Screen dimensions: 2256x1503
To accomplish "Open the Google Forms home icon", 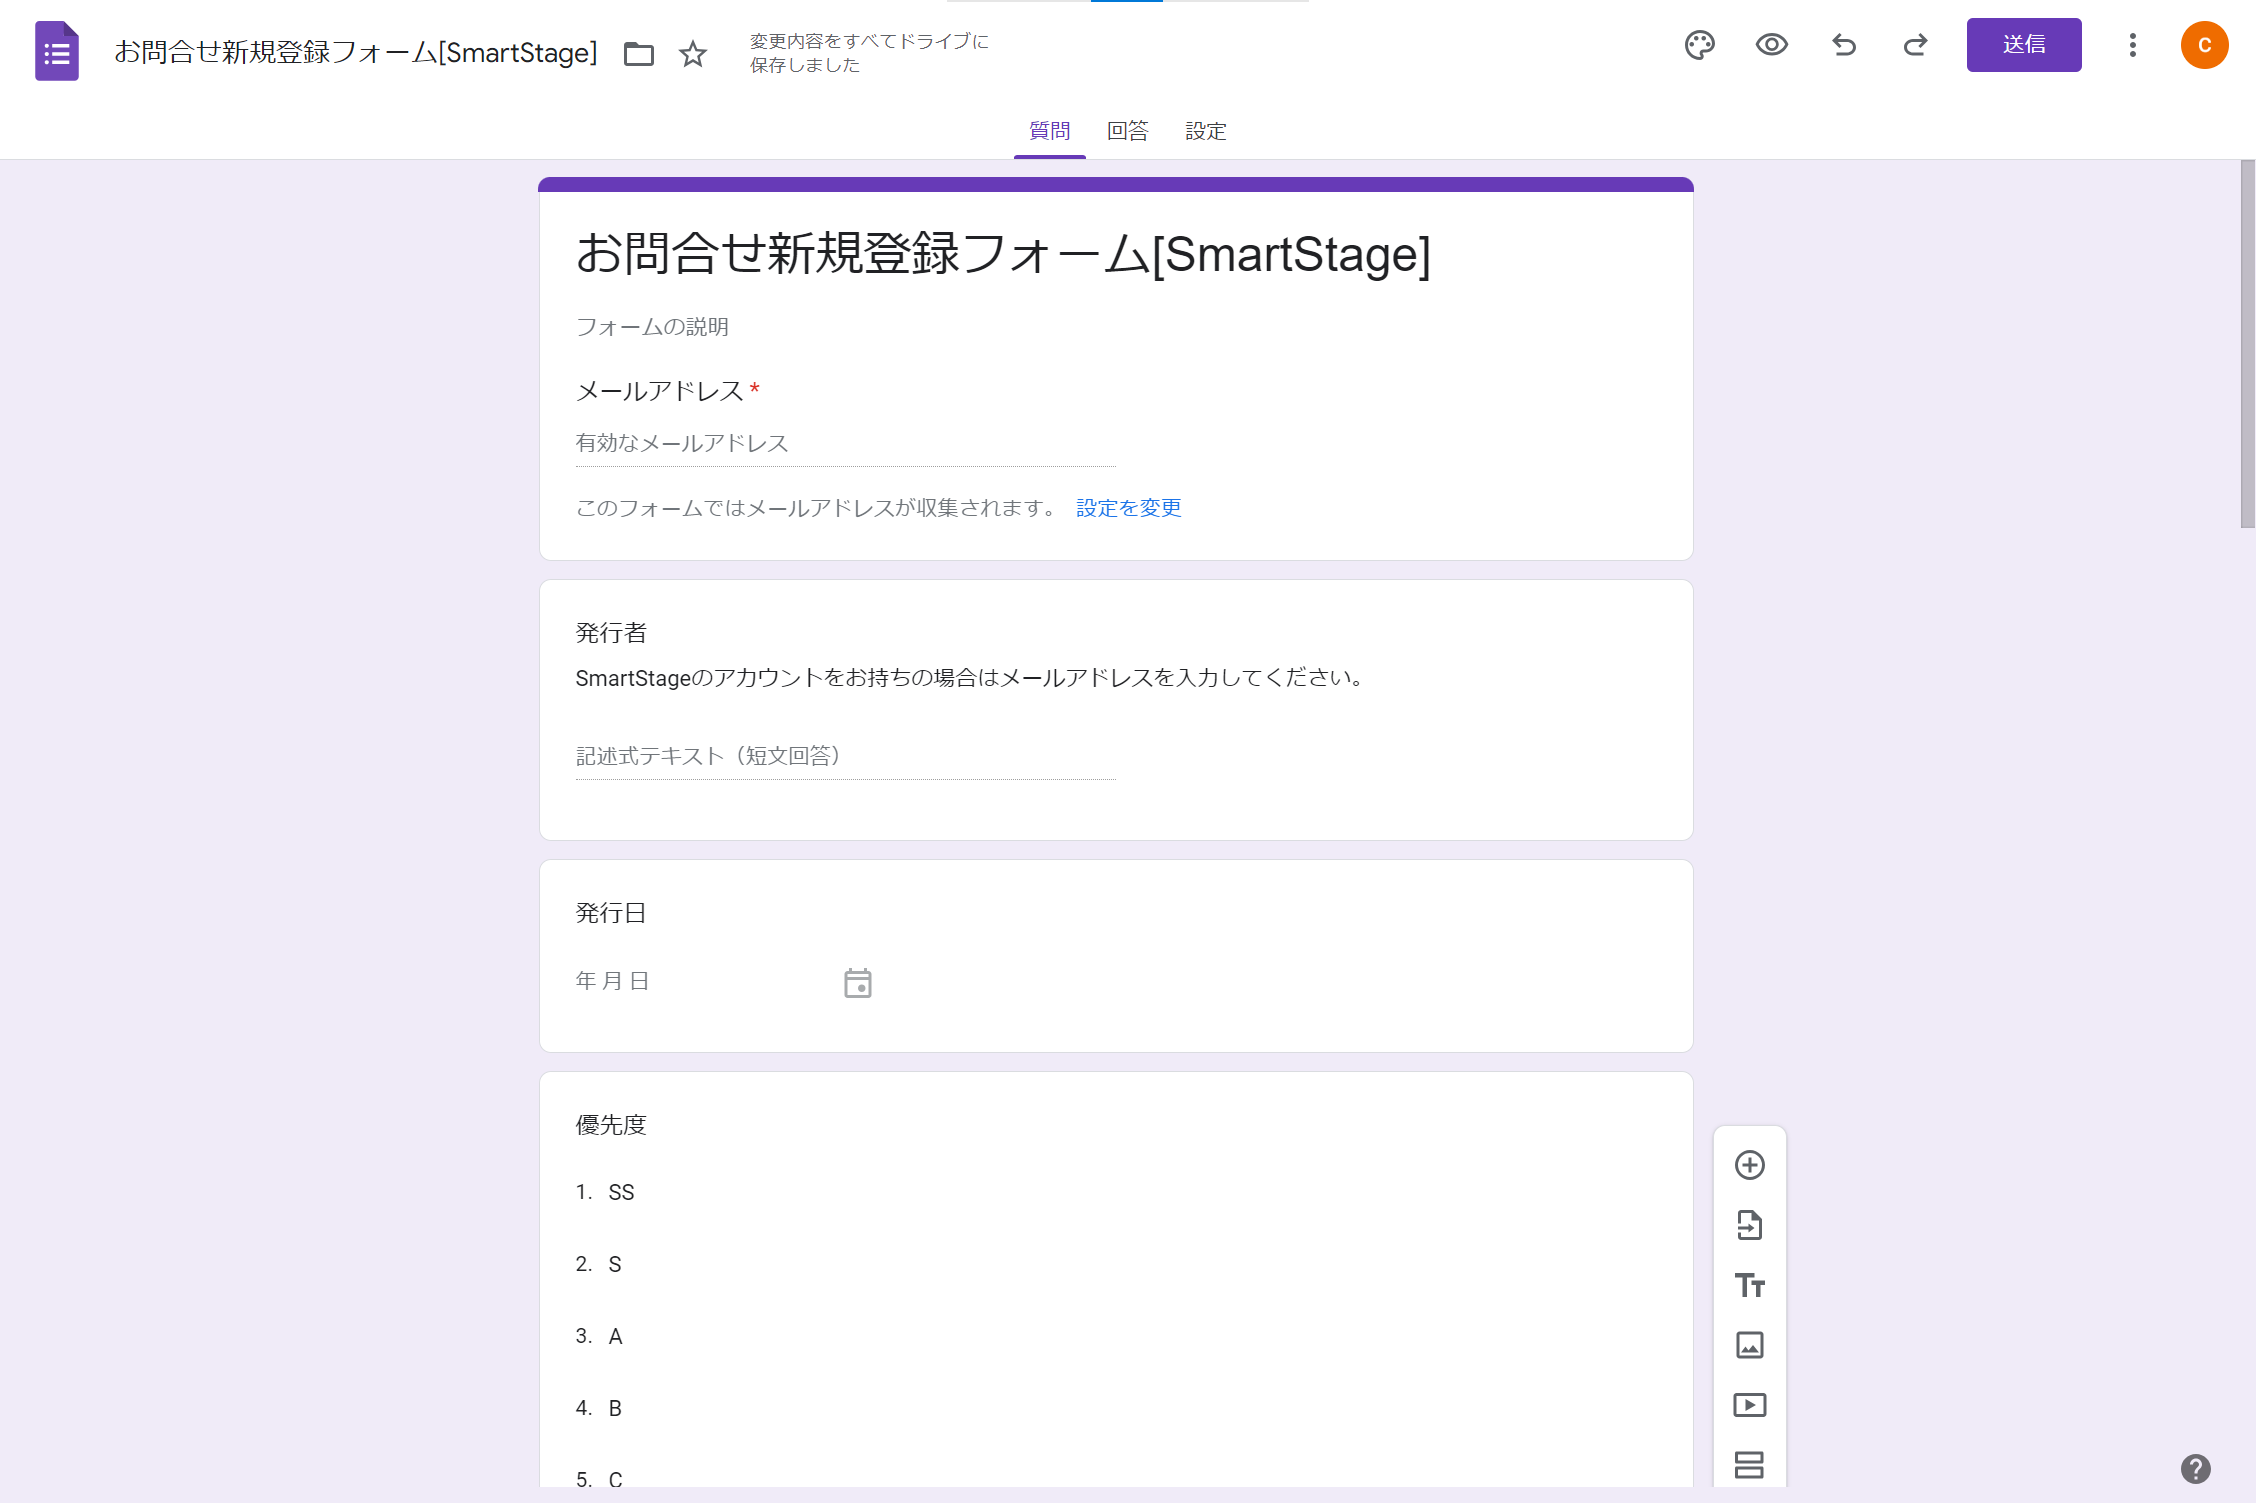I will (57, 51).
